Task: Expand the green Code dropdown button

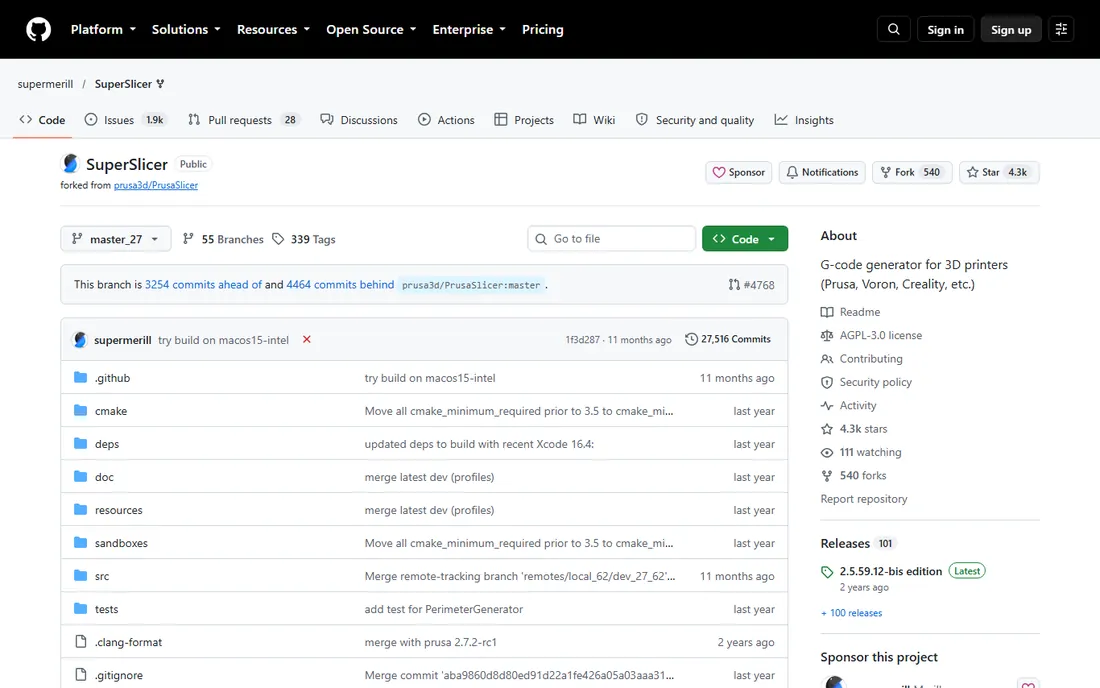Action: tap(745, 239)
